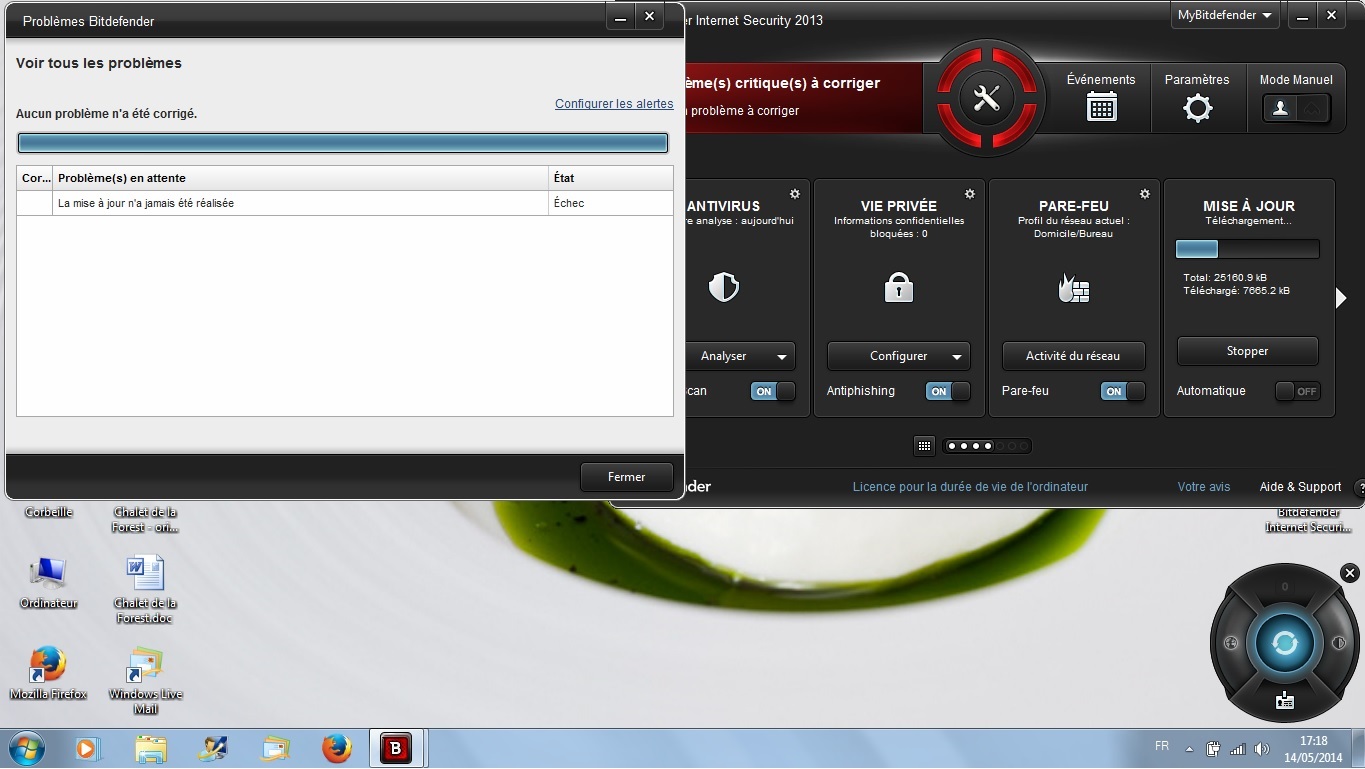Click the widget's top counter showing 0
The image size is (1365, 769).
click(1285, 587)
